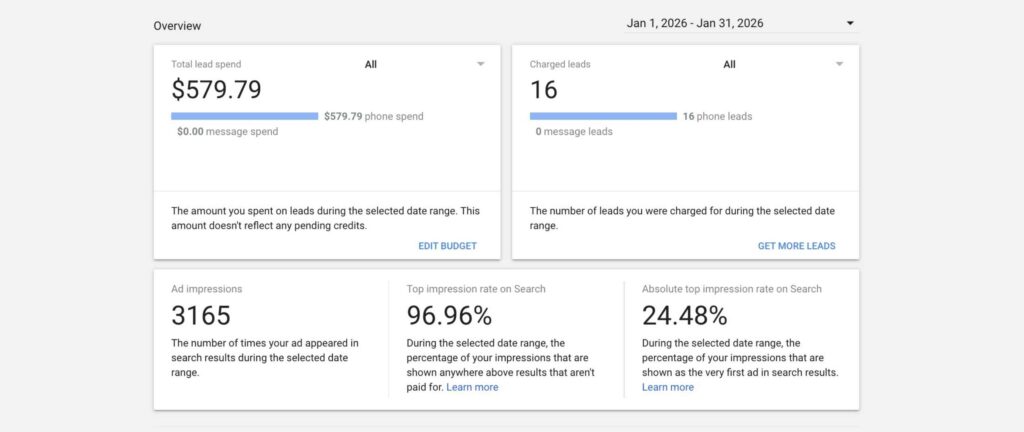
Task: Open the date range dropdown arrow
Action: click(850, 23)
